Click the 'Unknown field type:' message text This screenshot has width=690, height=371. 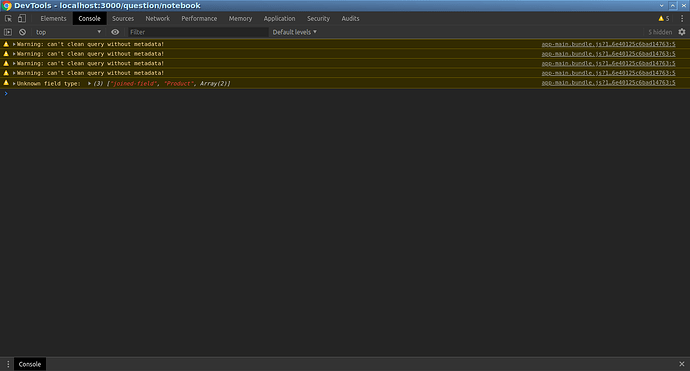[49, 84]
